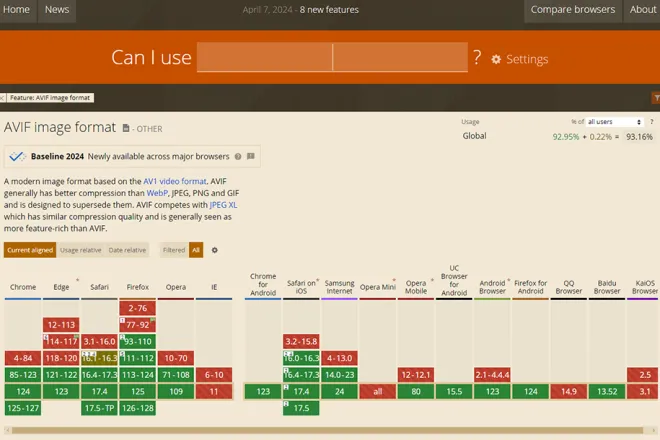Click QQ Browser header
Viewport: 660px width, 440px height.
click(x=569, y=287)
